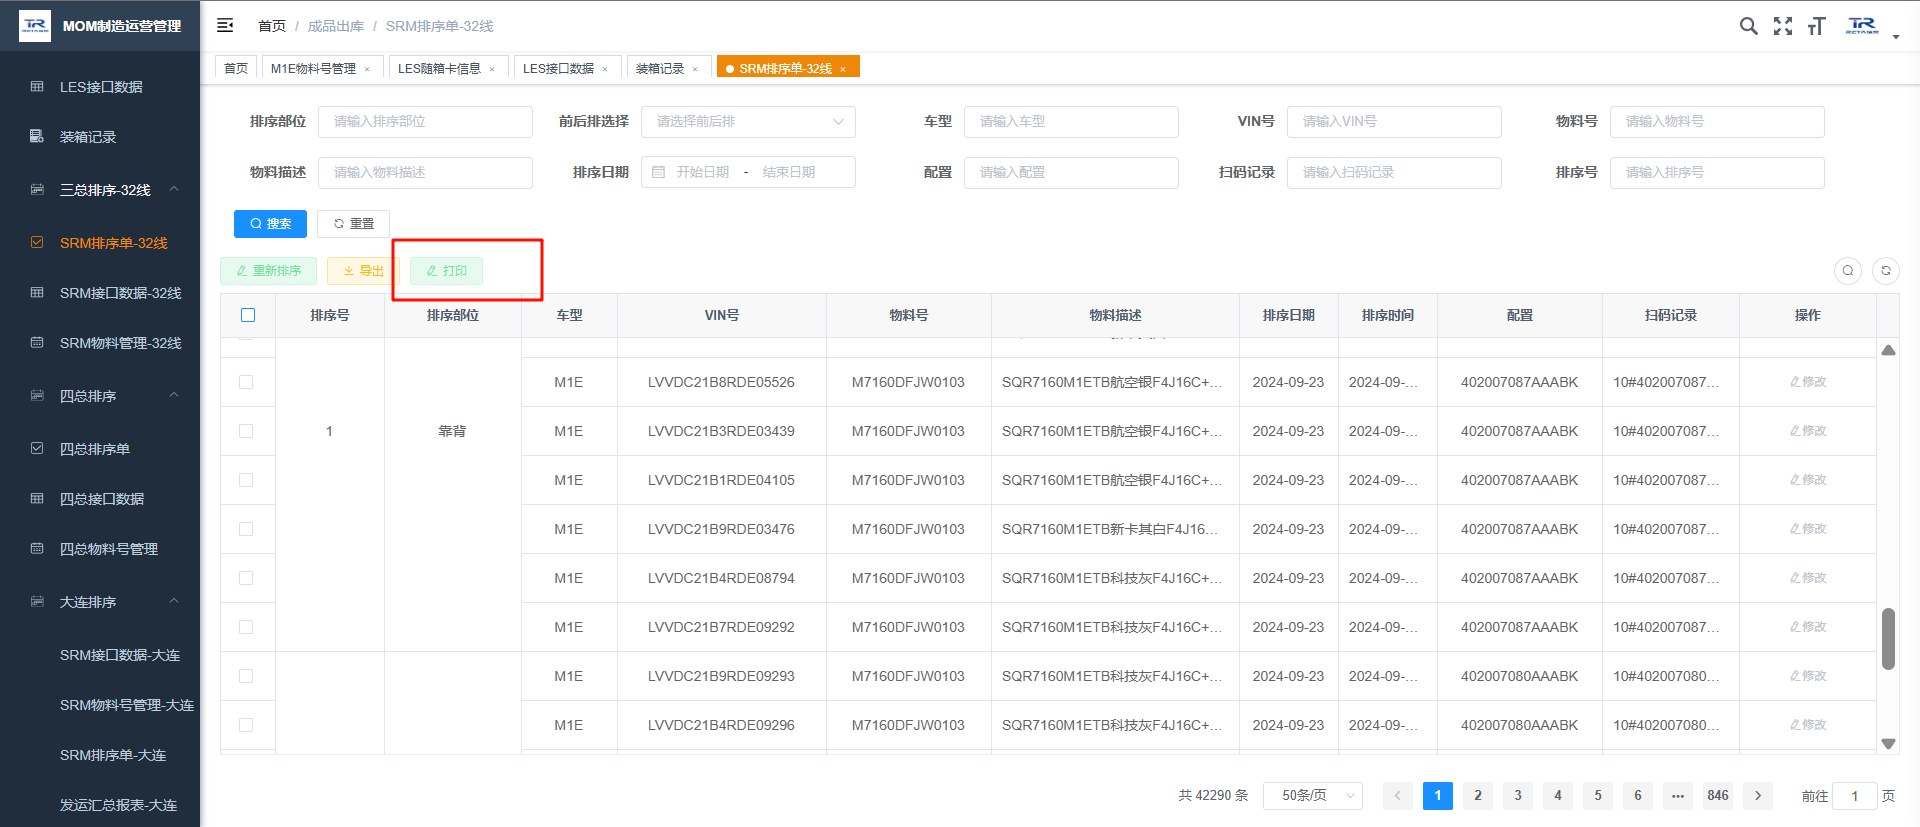Viewport: 1920px width, 827px height.
Task: Click the 重置 reset button
Action: (x=353, y=224)
